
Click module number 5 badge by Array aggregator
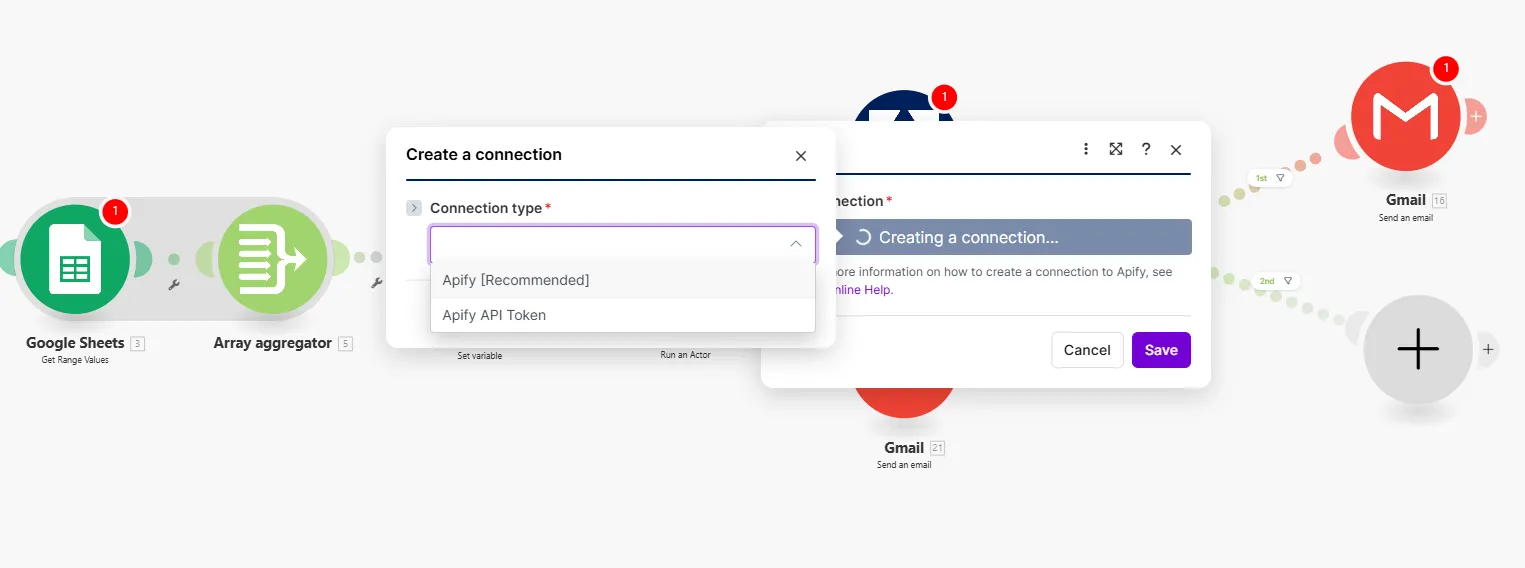click(x=345, y=344)
